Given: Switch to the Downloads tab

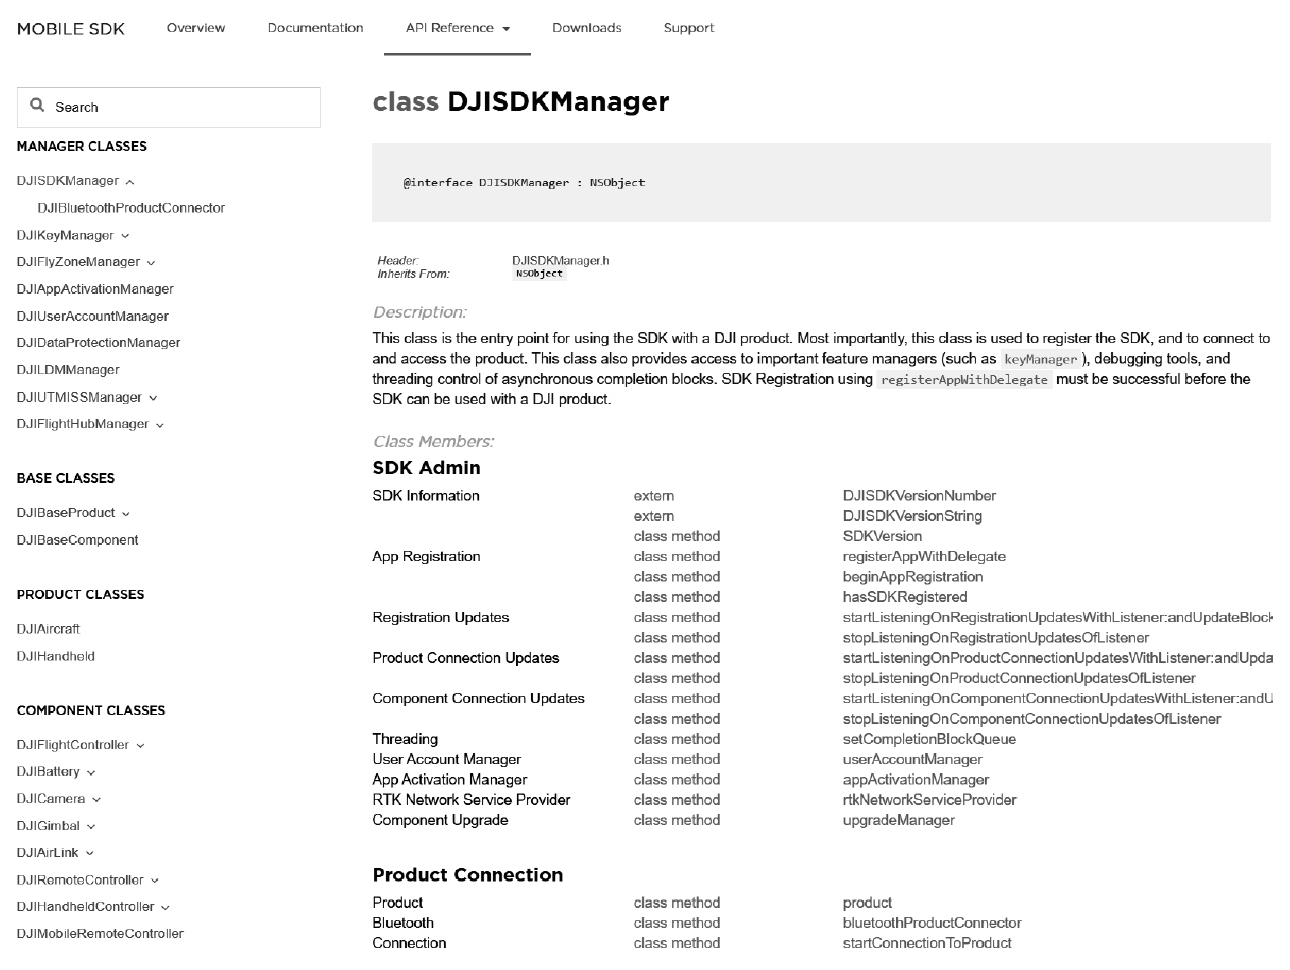Looking at the screenshot, I should 587,28.
